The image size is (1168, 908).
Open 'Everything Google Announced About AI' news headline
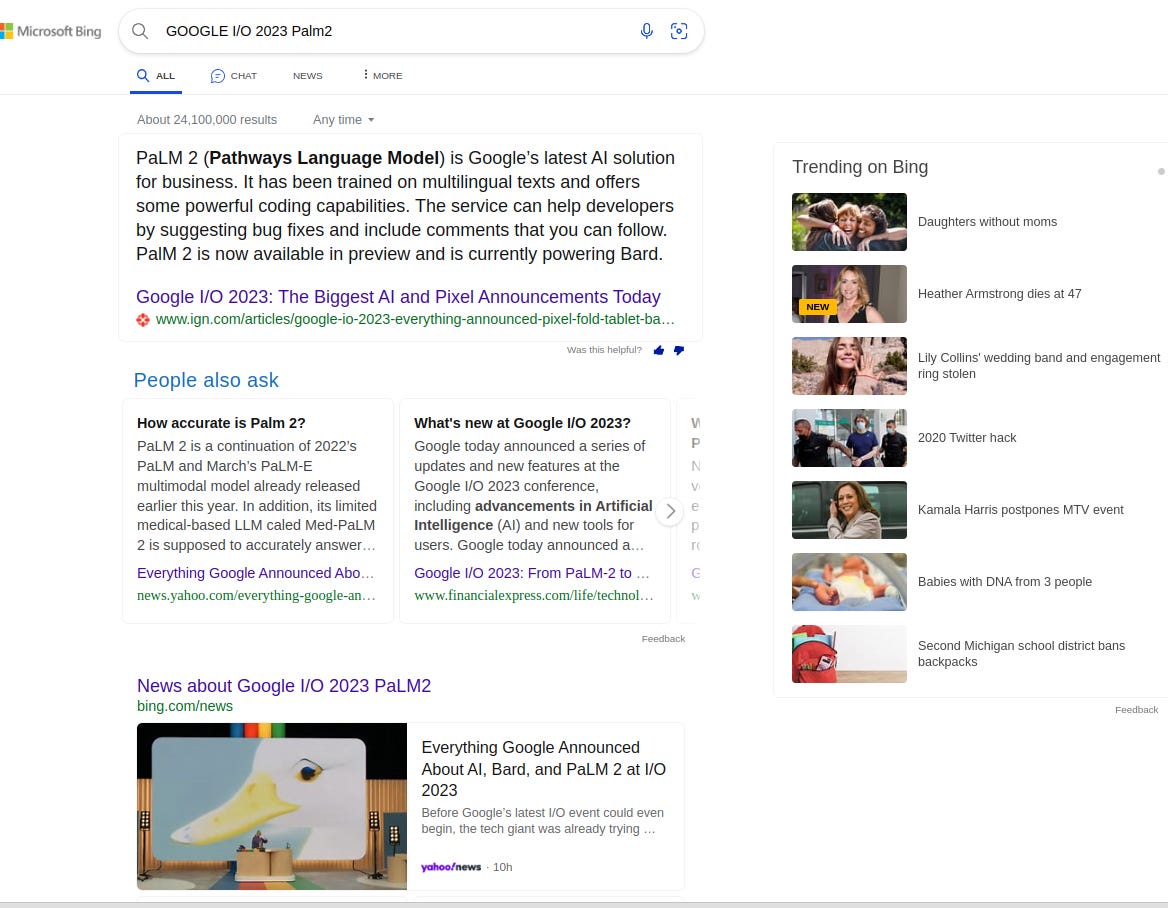tap(544, 769)
